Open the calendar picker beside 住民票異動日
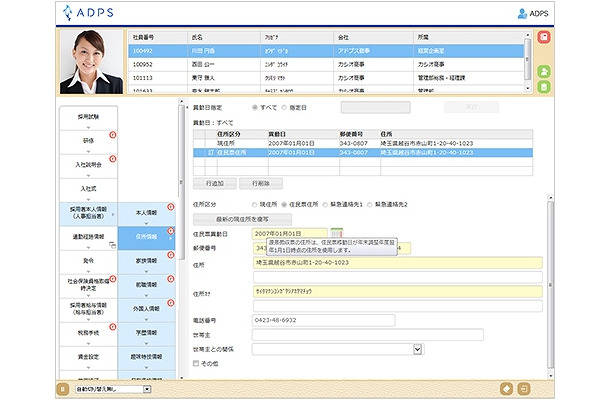 click(337, 233)
